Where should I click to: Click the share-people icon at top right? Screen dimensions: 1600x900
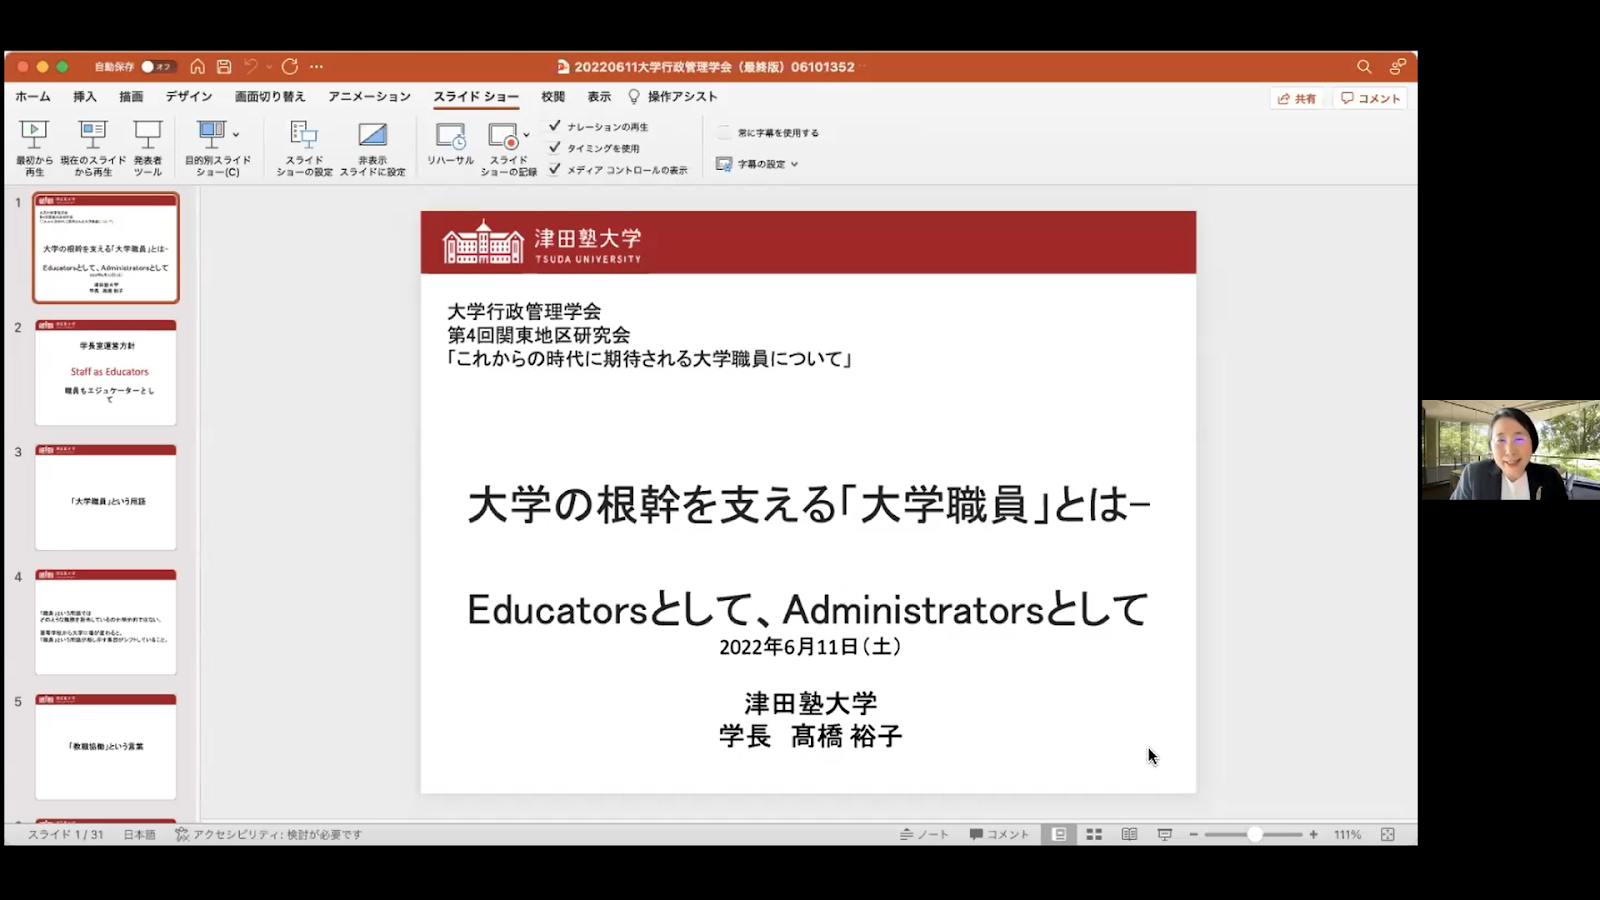pos(1397,67)
